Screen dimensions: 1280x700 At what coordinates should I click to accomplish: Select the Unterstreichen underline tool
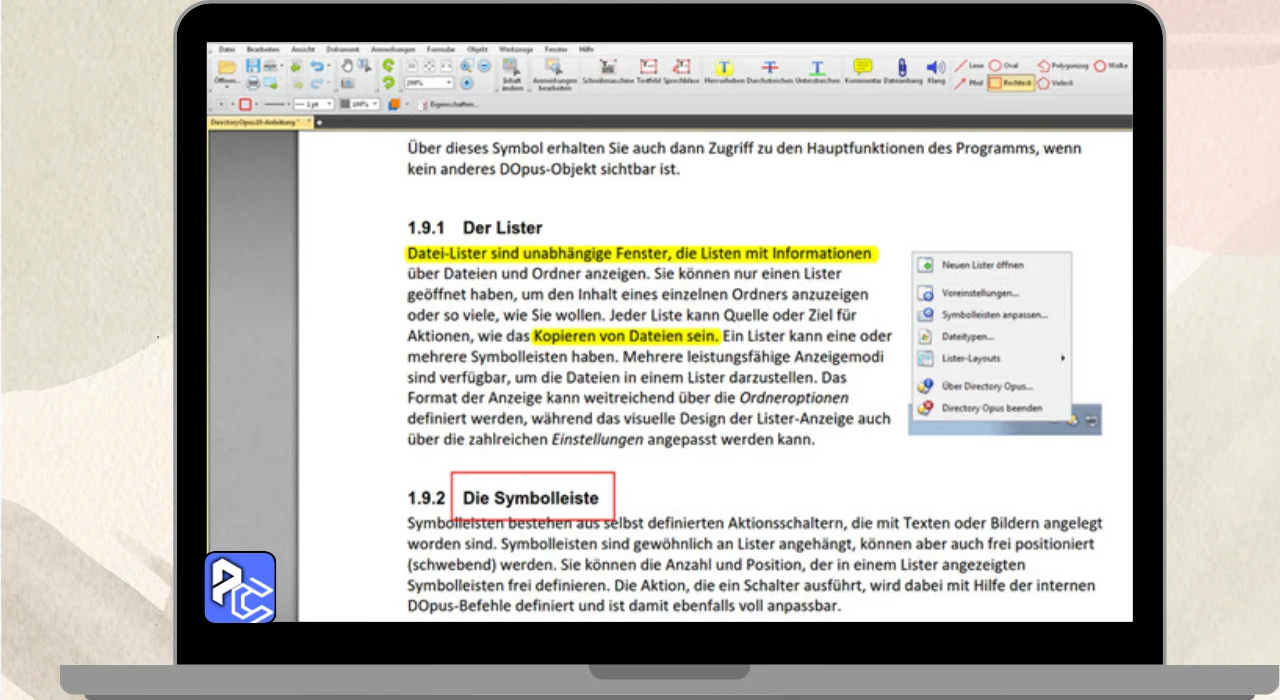tap(817, 67)
